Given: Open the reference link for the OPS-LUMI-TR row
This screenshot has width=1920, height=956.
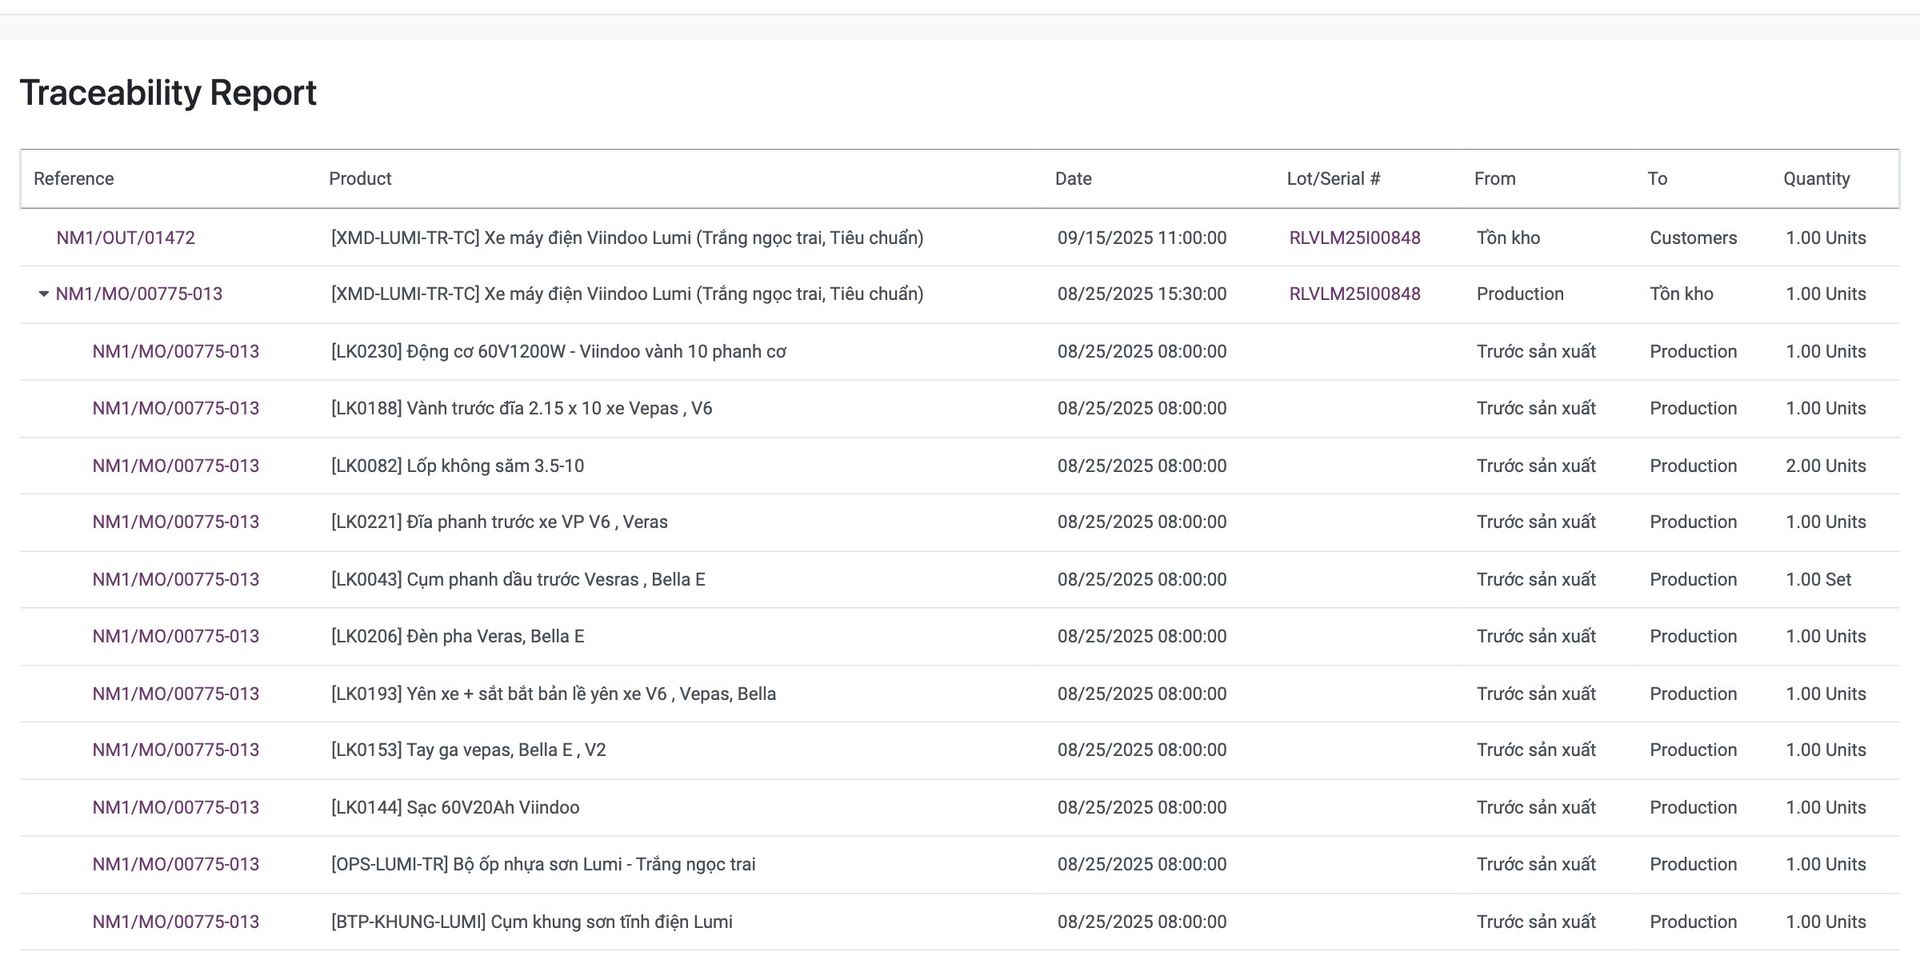Looking at the screenshot, I should point(176,864).
